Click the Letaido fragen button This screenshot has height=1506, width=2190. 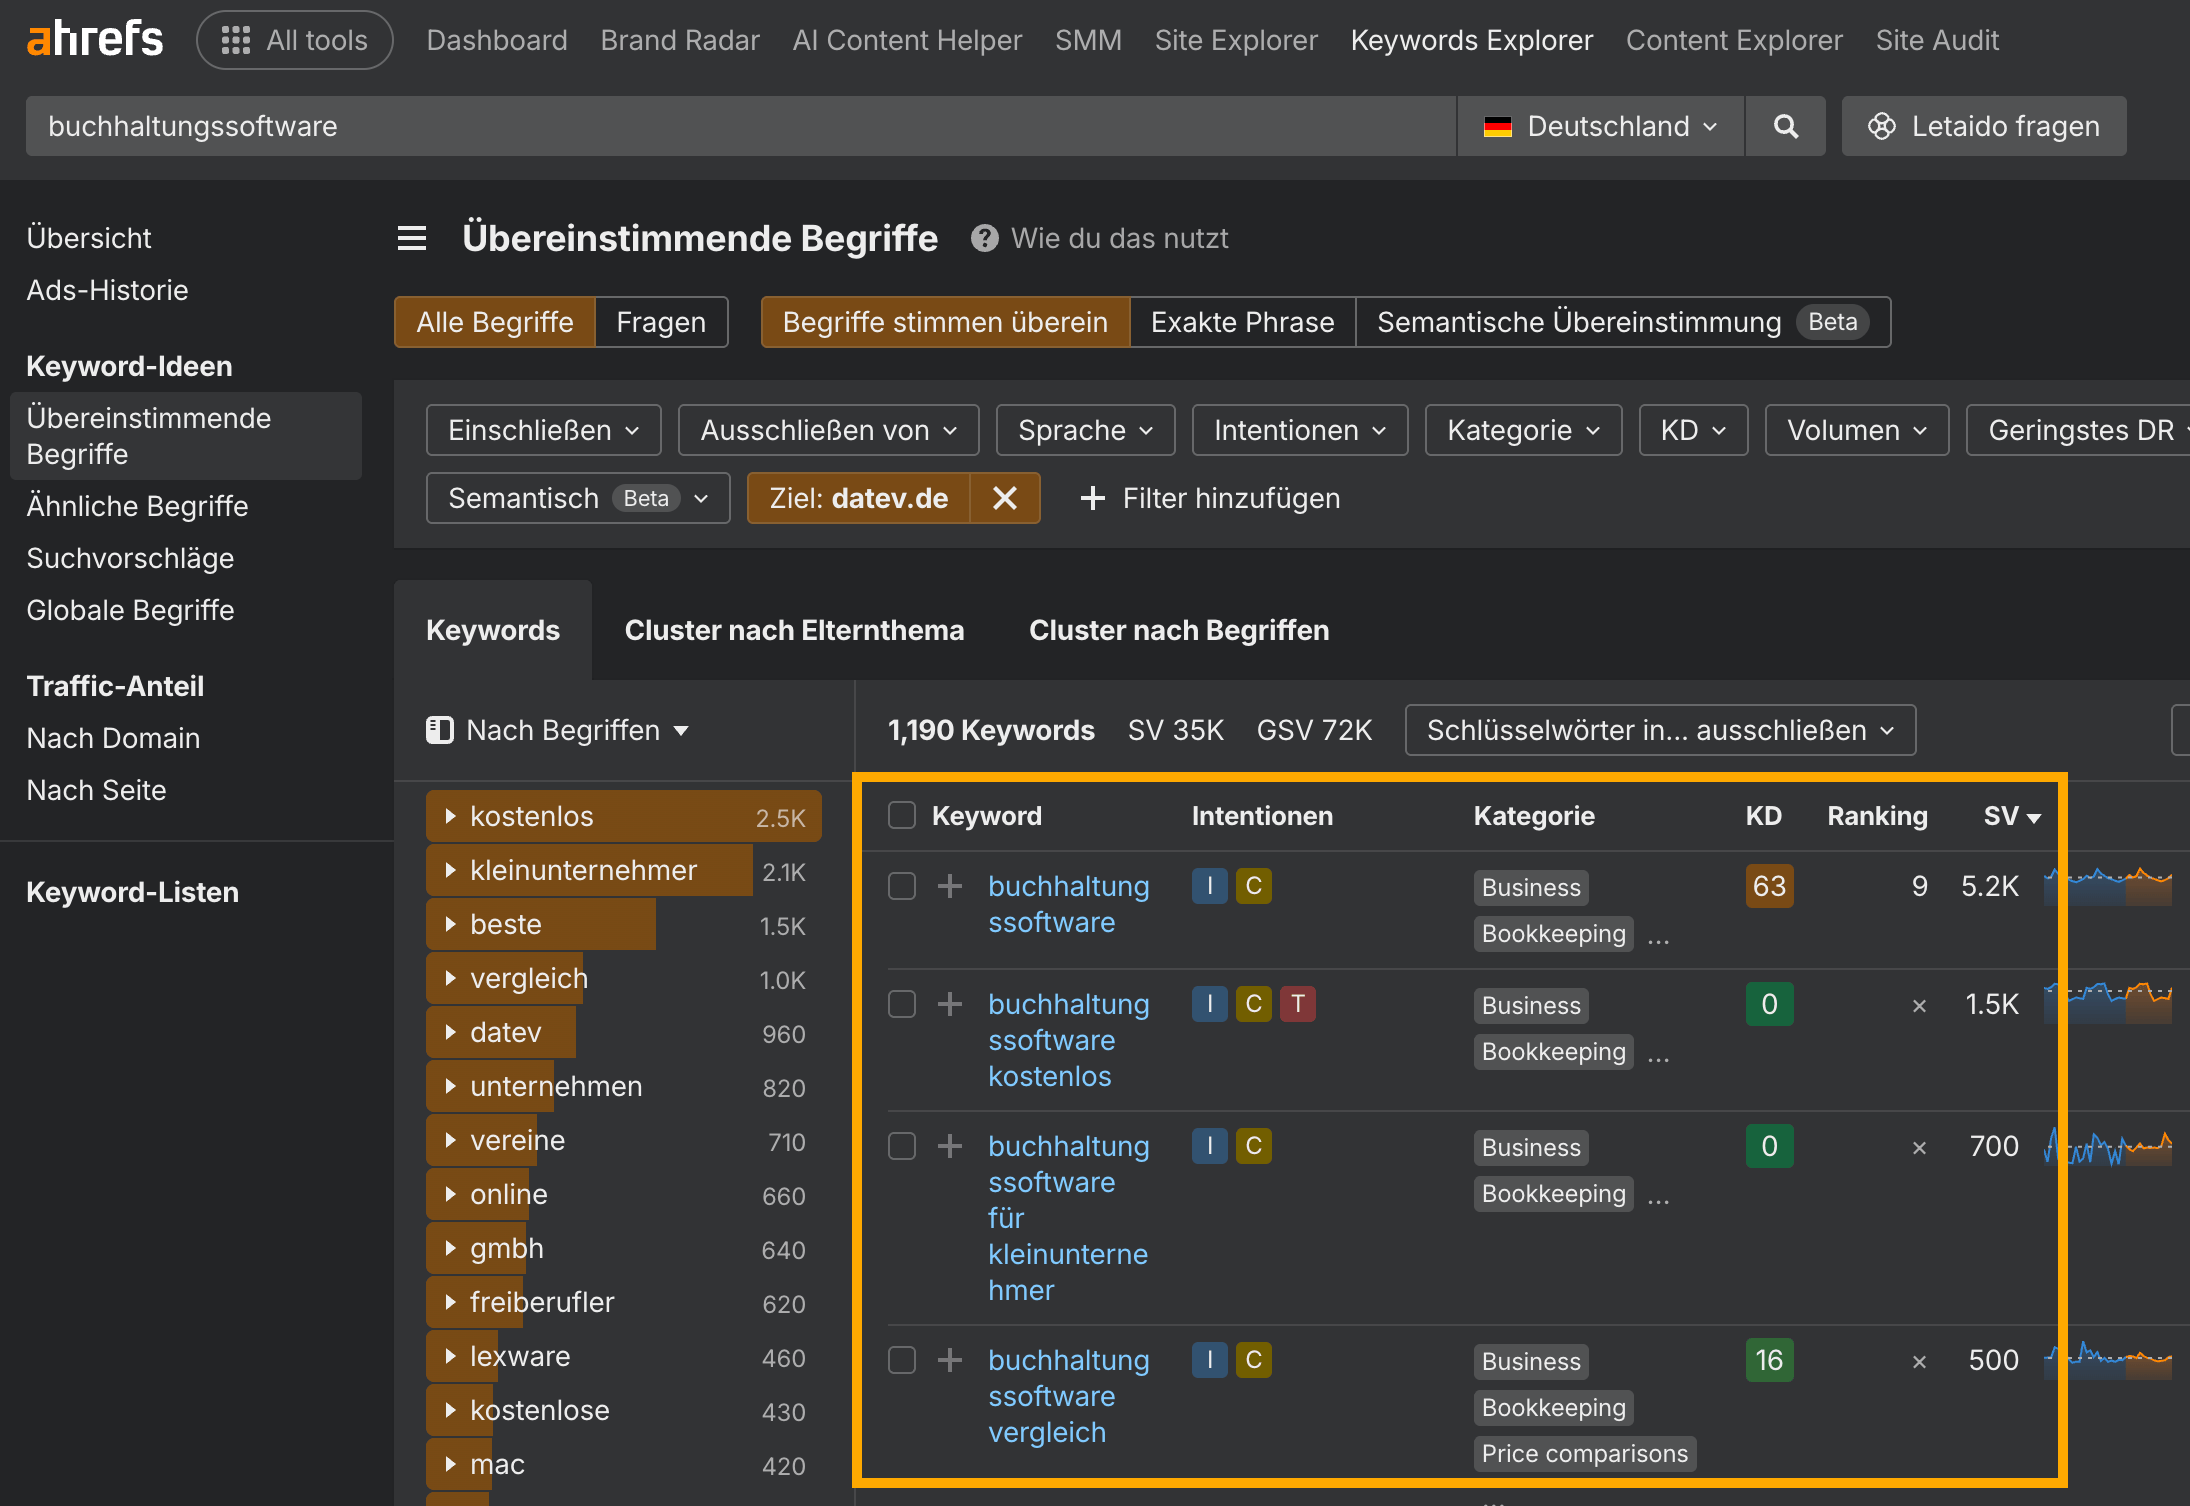tap(1984, 126)
